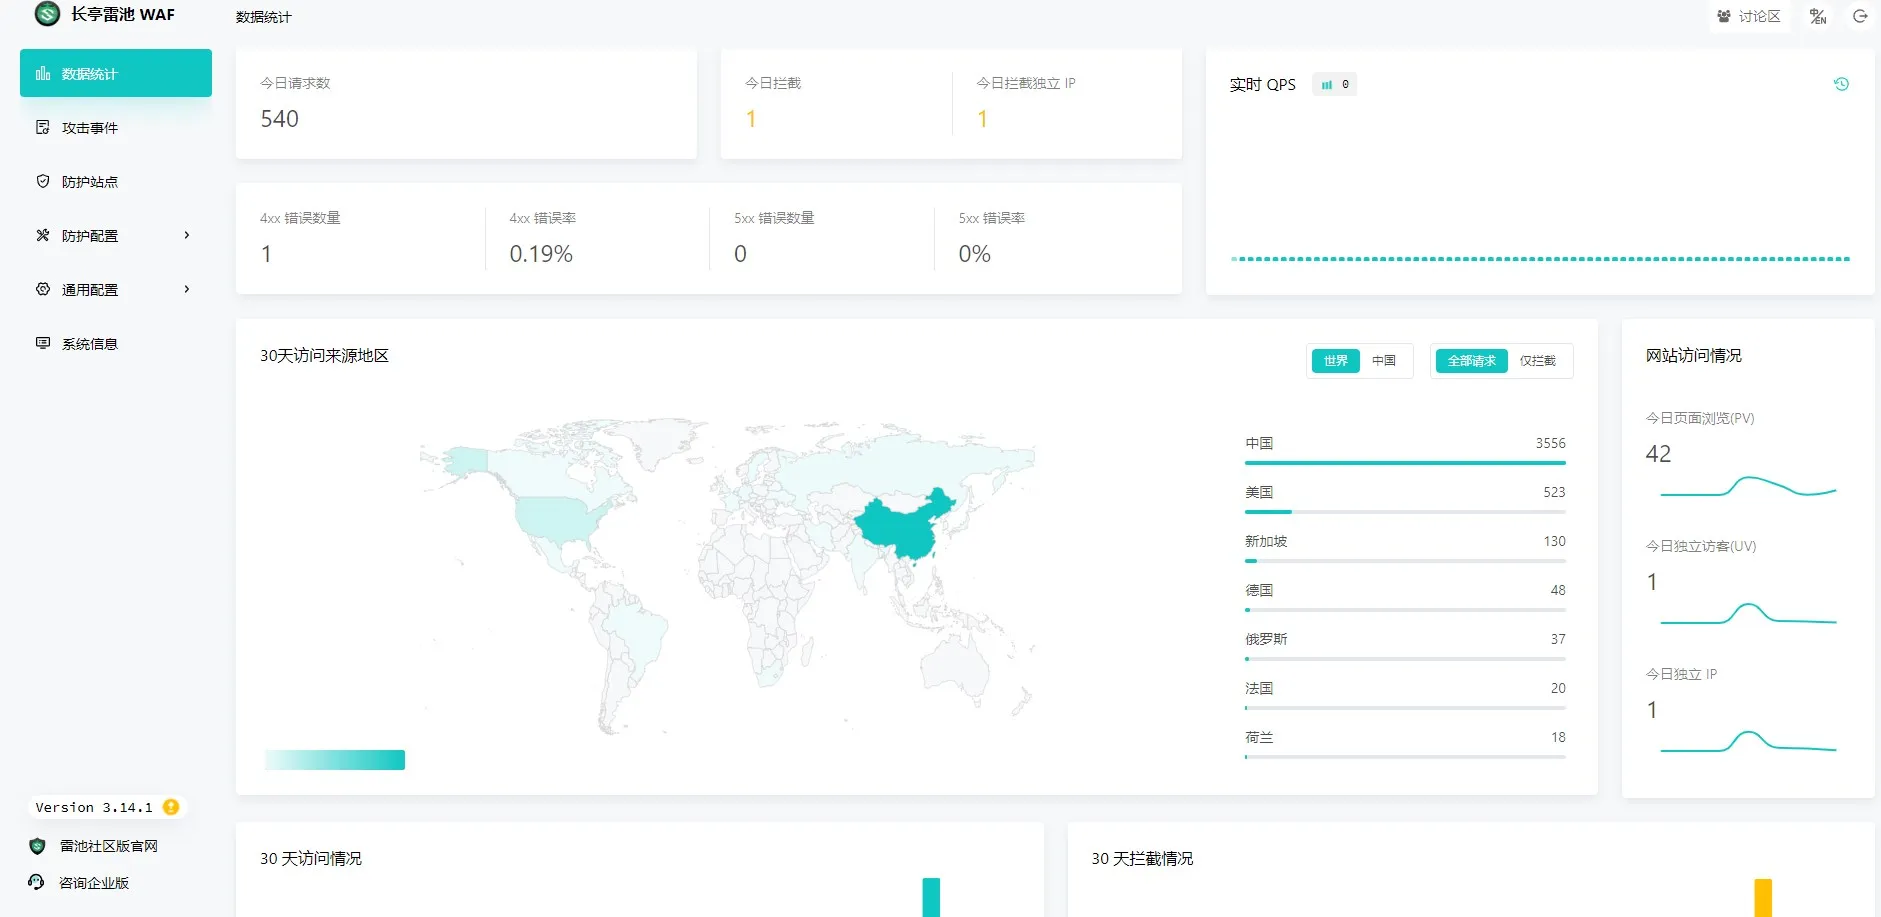Click the map color gradient legend bar

[x=335, y=760]
